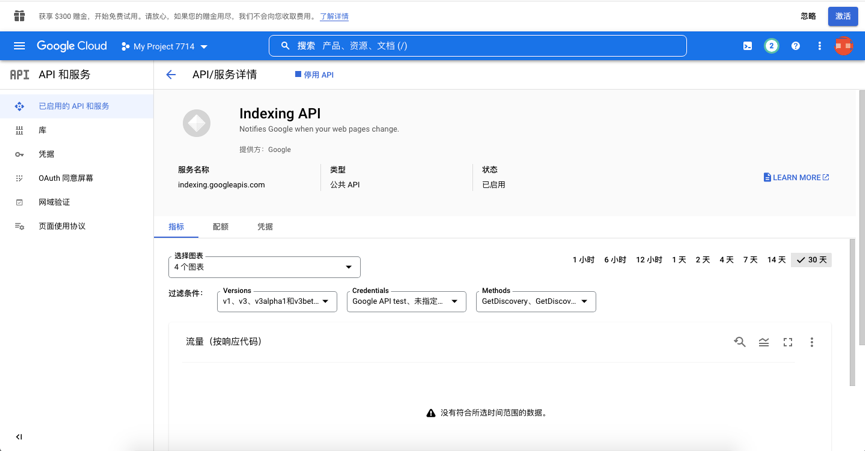Click the 流量（按响应代码）chart title
Viewport: 865px width, 451px height.
coord(223,342)
